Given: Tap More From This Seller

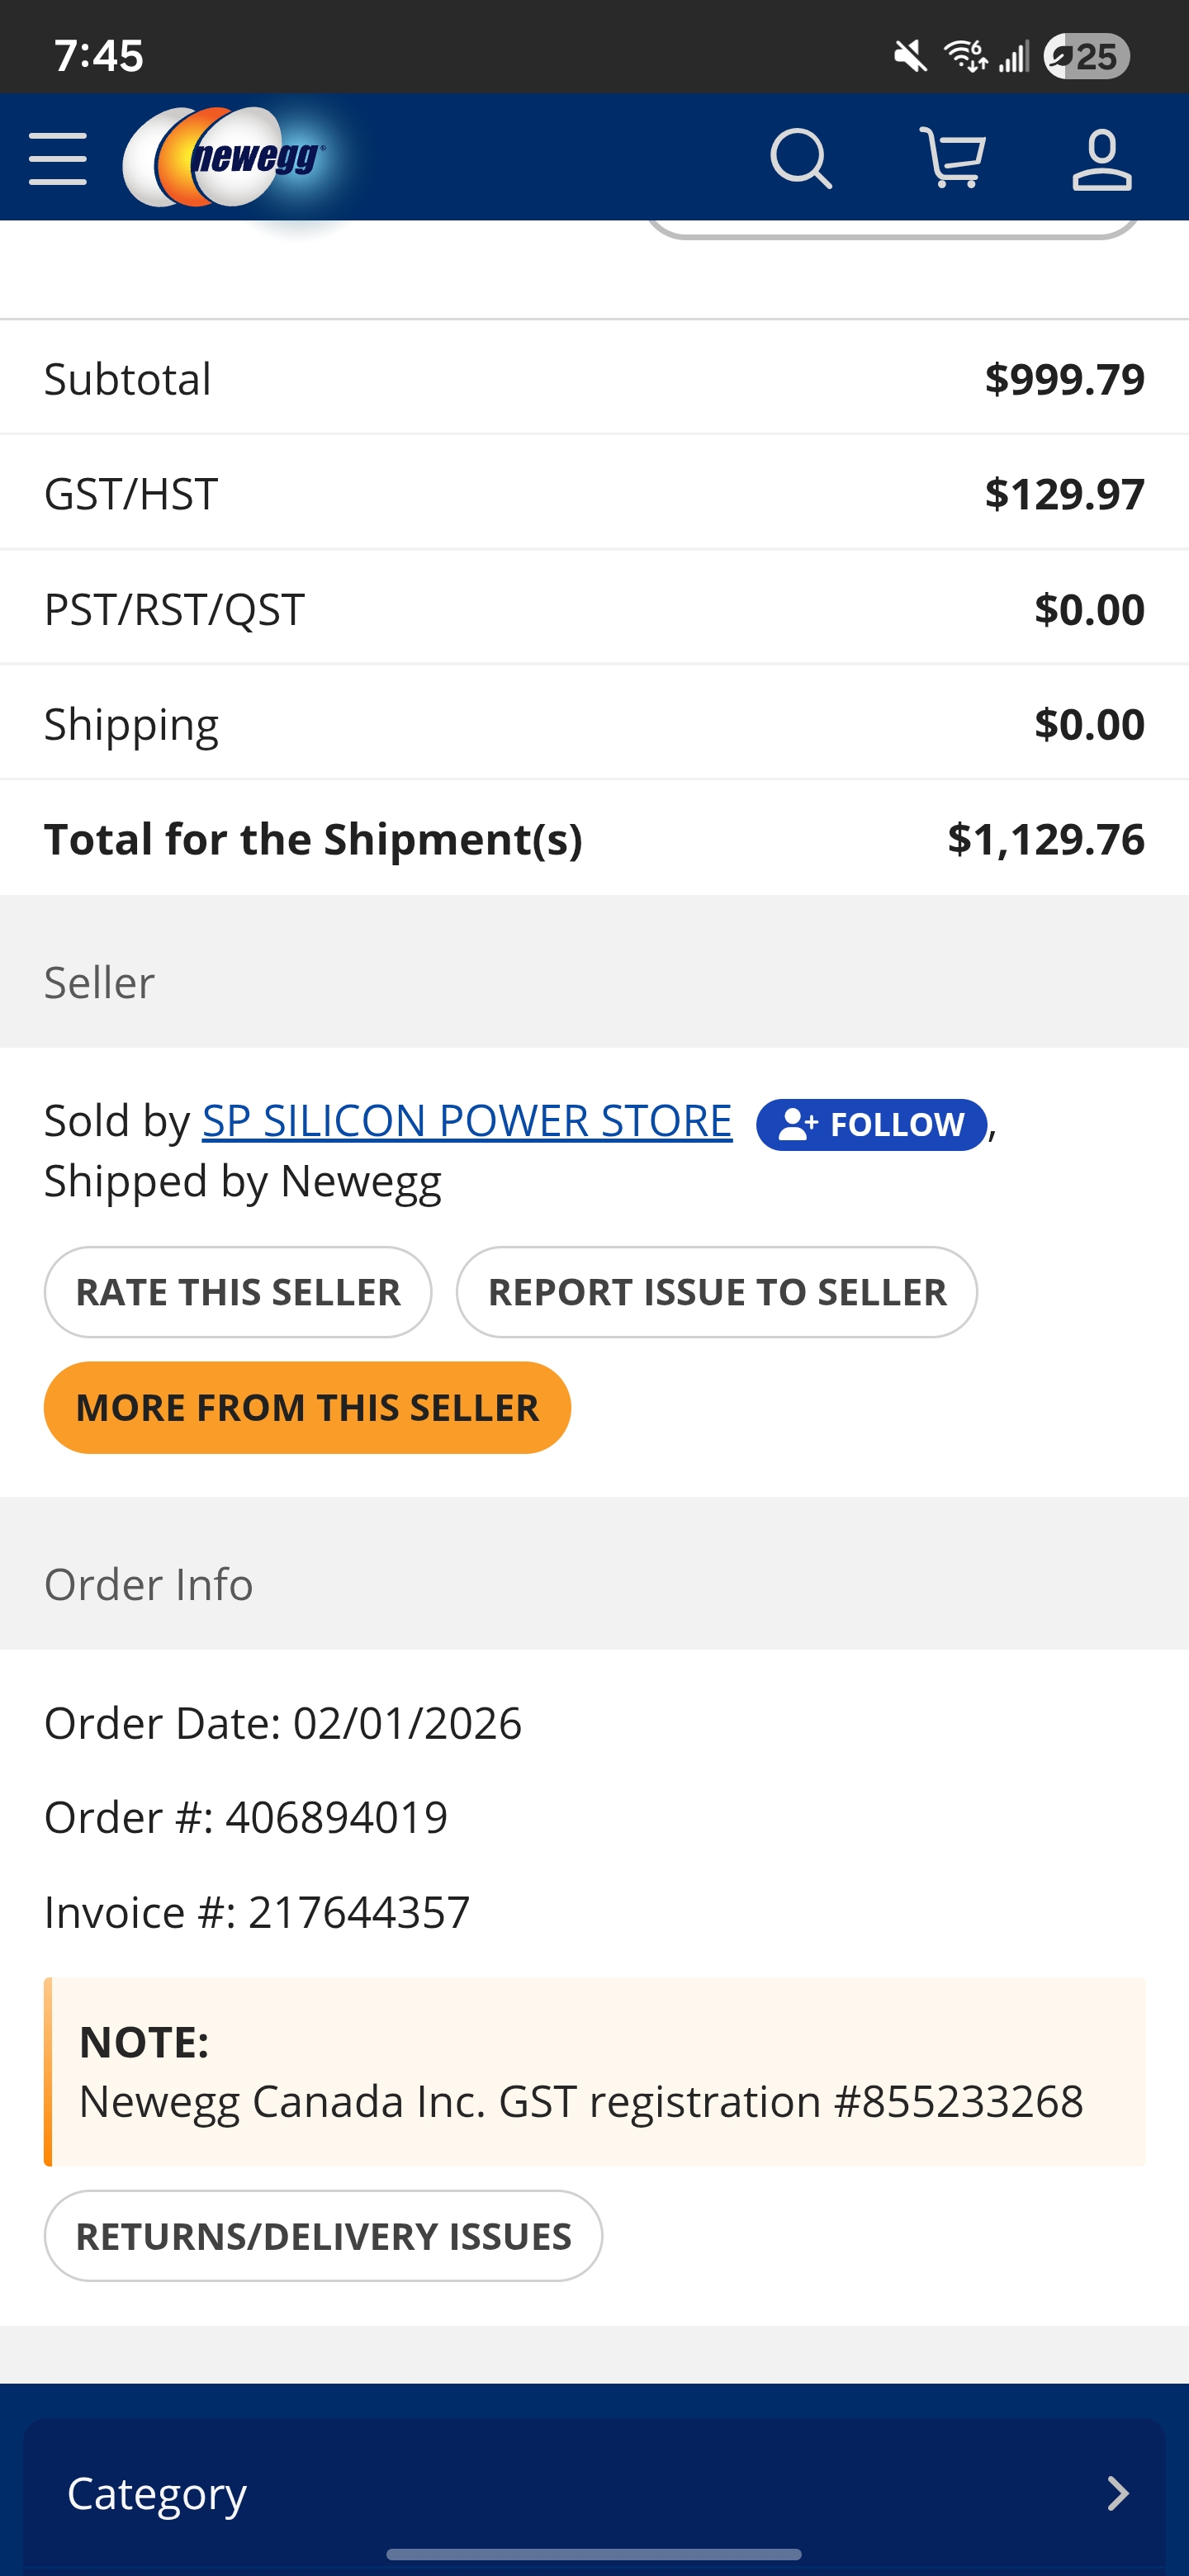Looking at the screenshot, I should click(x=307, y=1407).
